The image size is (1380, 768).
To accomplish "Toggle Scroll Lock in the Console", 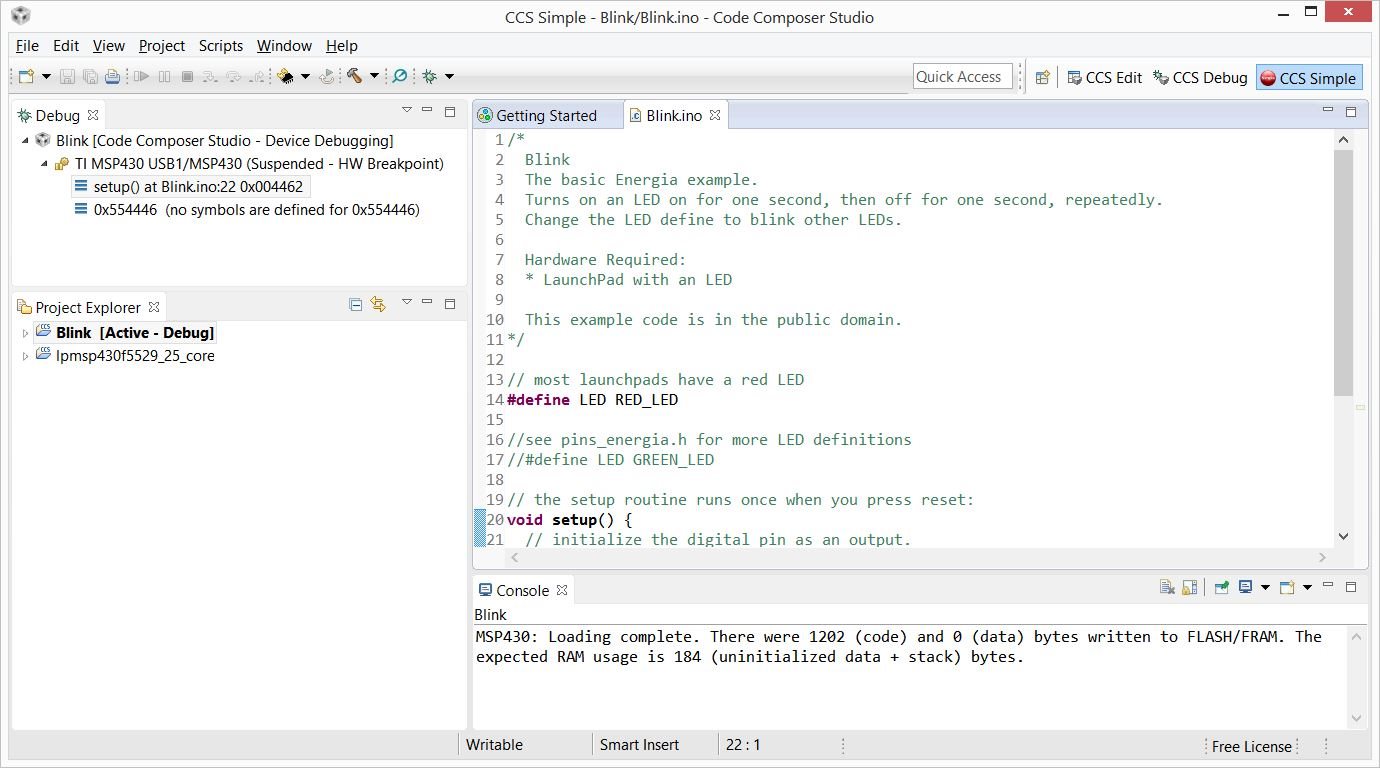I will pos(1190,588).
